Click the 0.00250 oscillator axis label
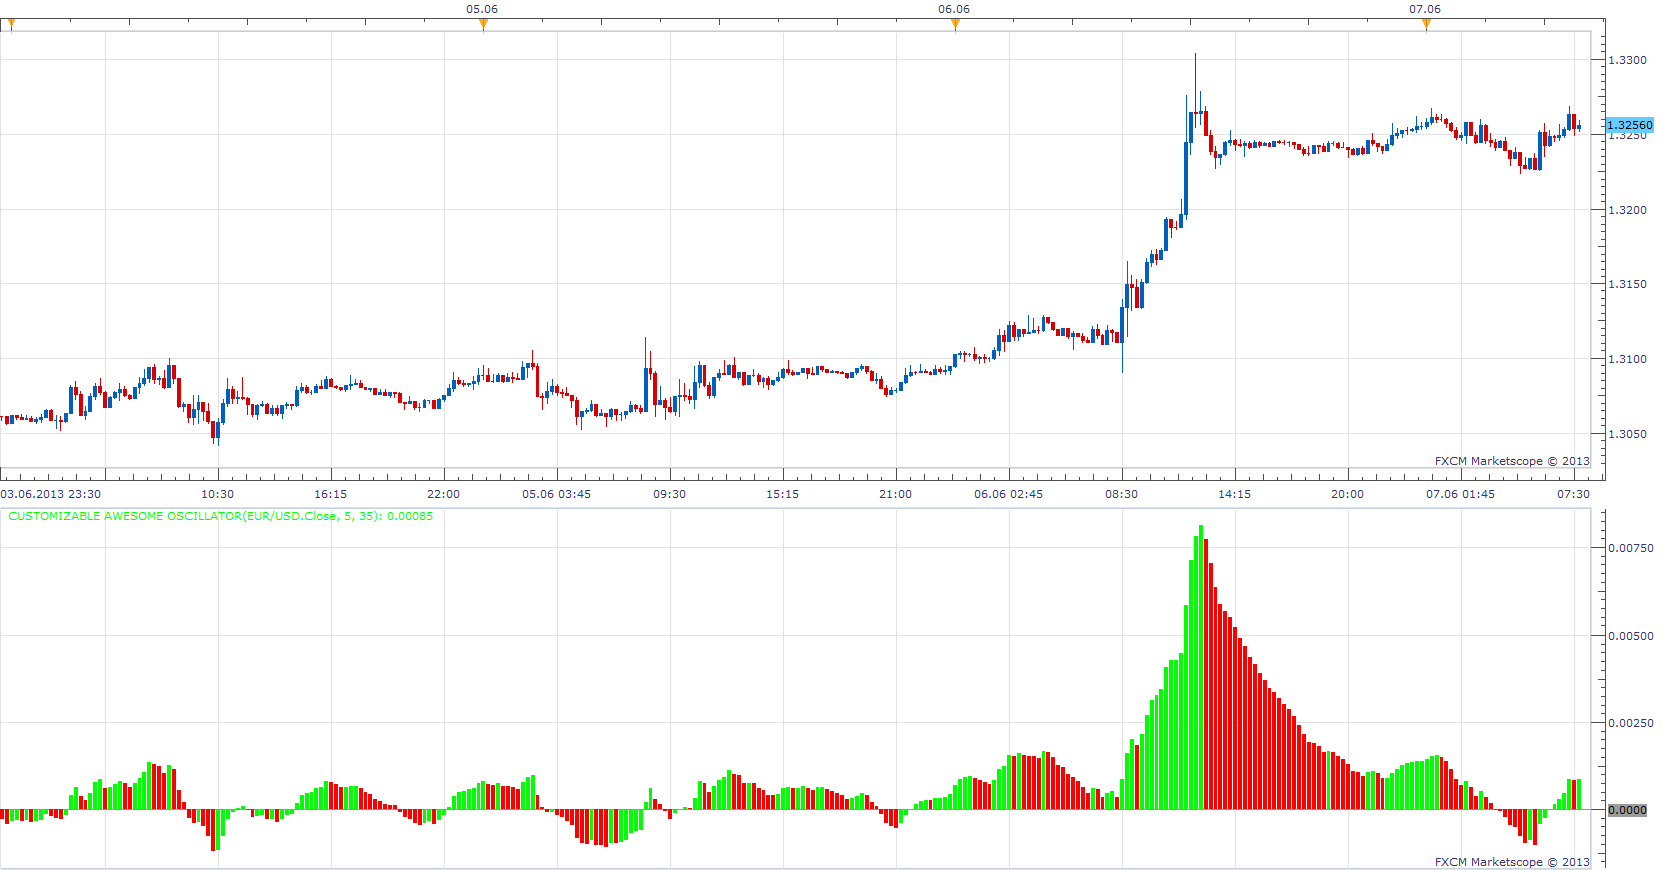The width and height of the screenshot is (1663, 870). point(1630,723)
